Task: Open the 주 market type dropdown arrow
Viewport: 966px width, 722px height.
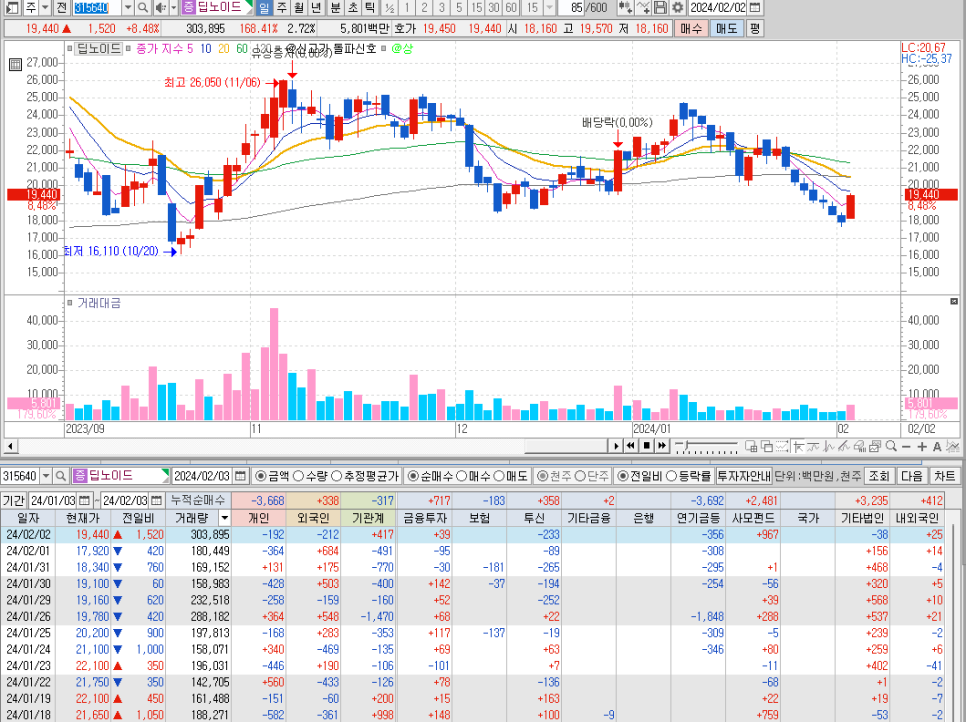Action: 45,7
